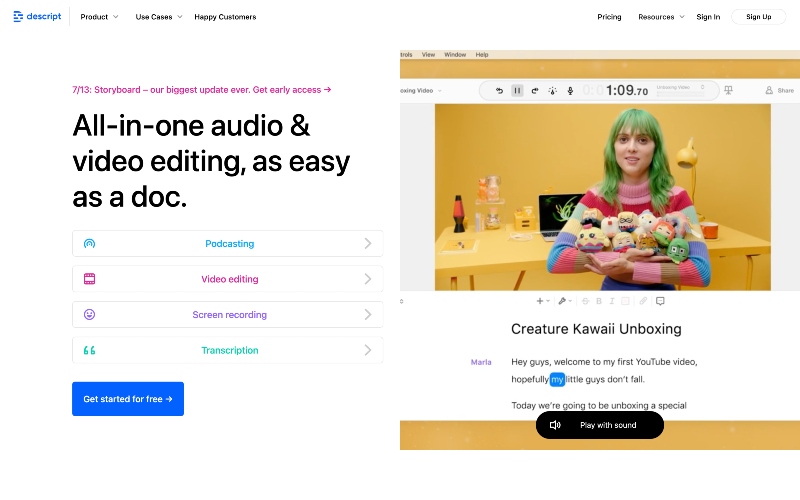800x500 pixels.
Task: Click the presentation easel icon beside Share
Action: (x=729, y=90)
